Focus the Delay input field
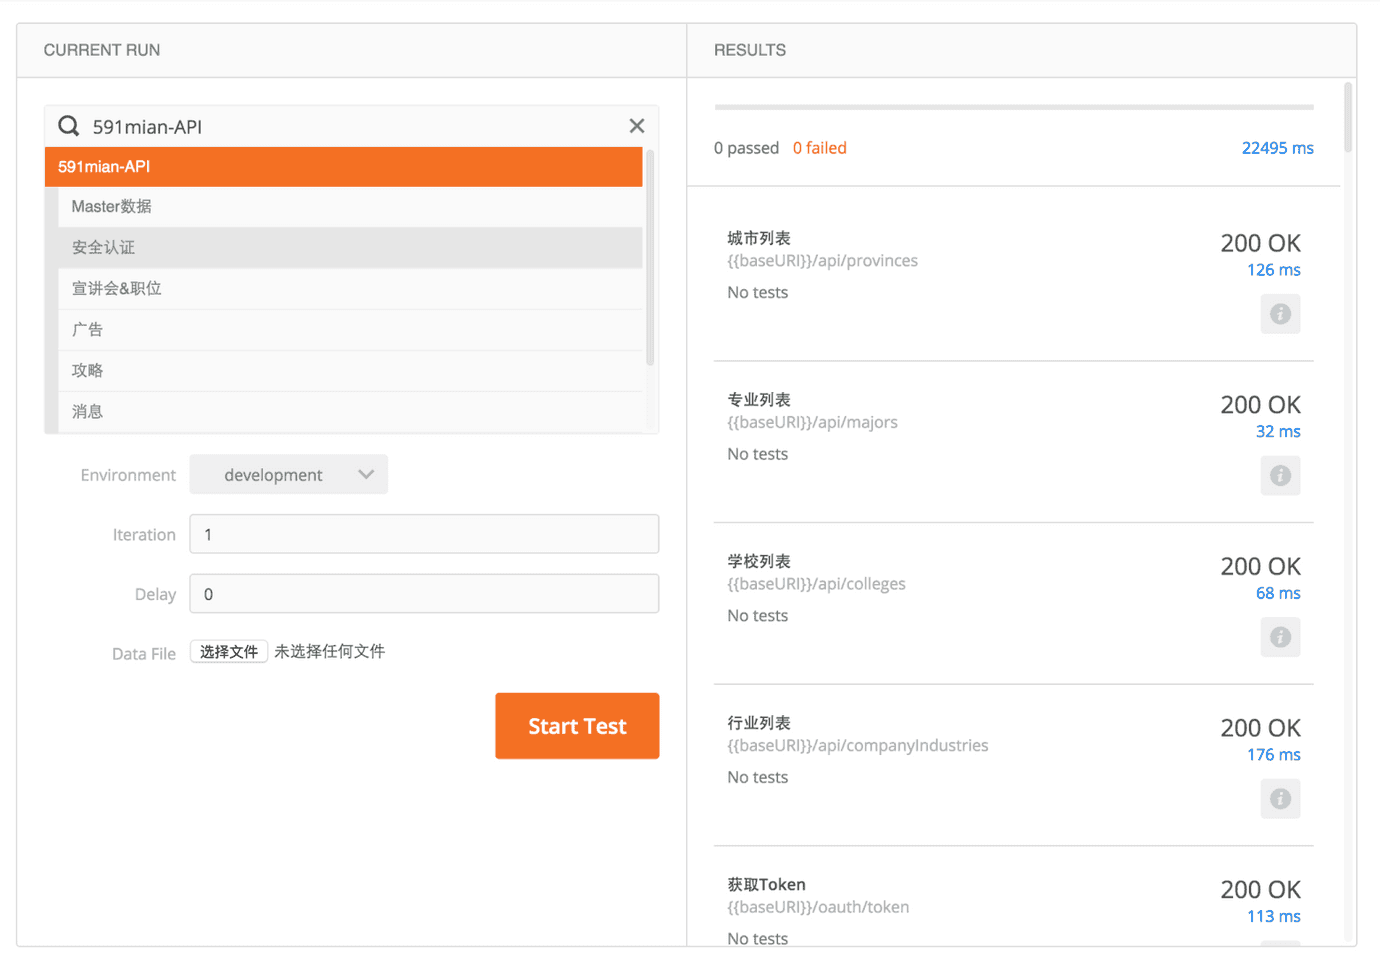Image resolution: width=1380 pixels, height=963 pixels. [424, 594]
